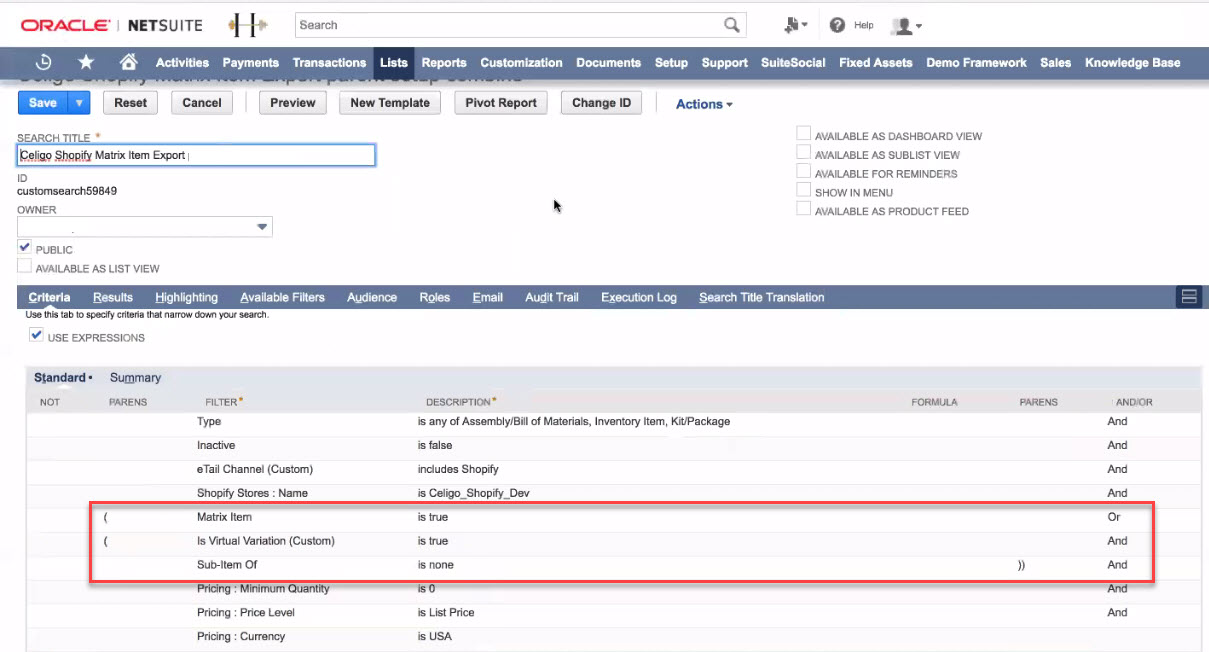Viewport: 1209px width, 652px height.
Task: Enable Available as Sublist View
Action: pos(803,153)
